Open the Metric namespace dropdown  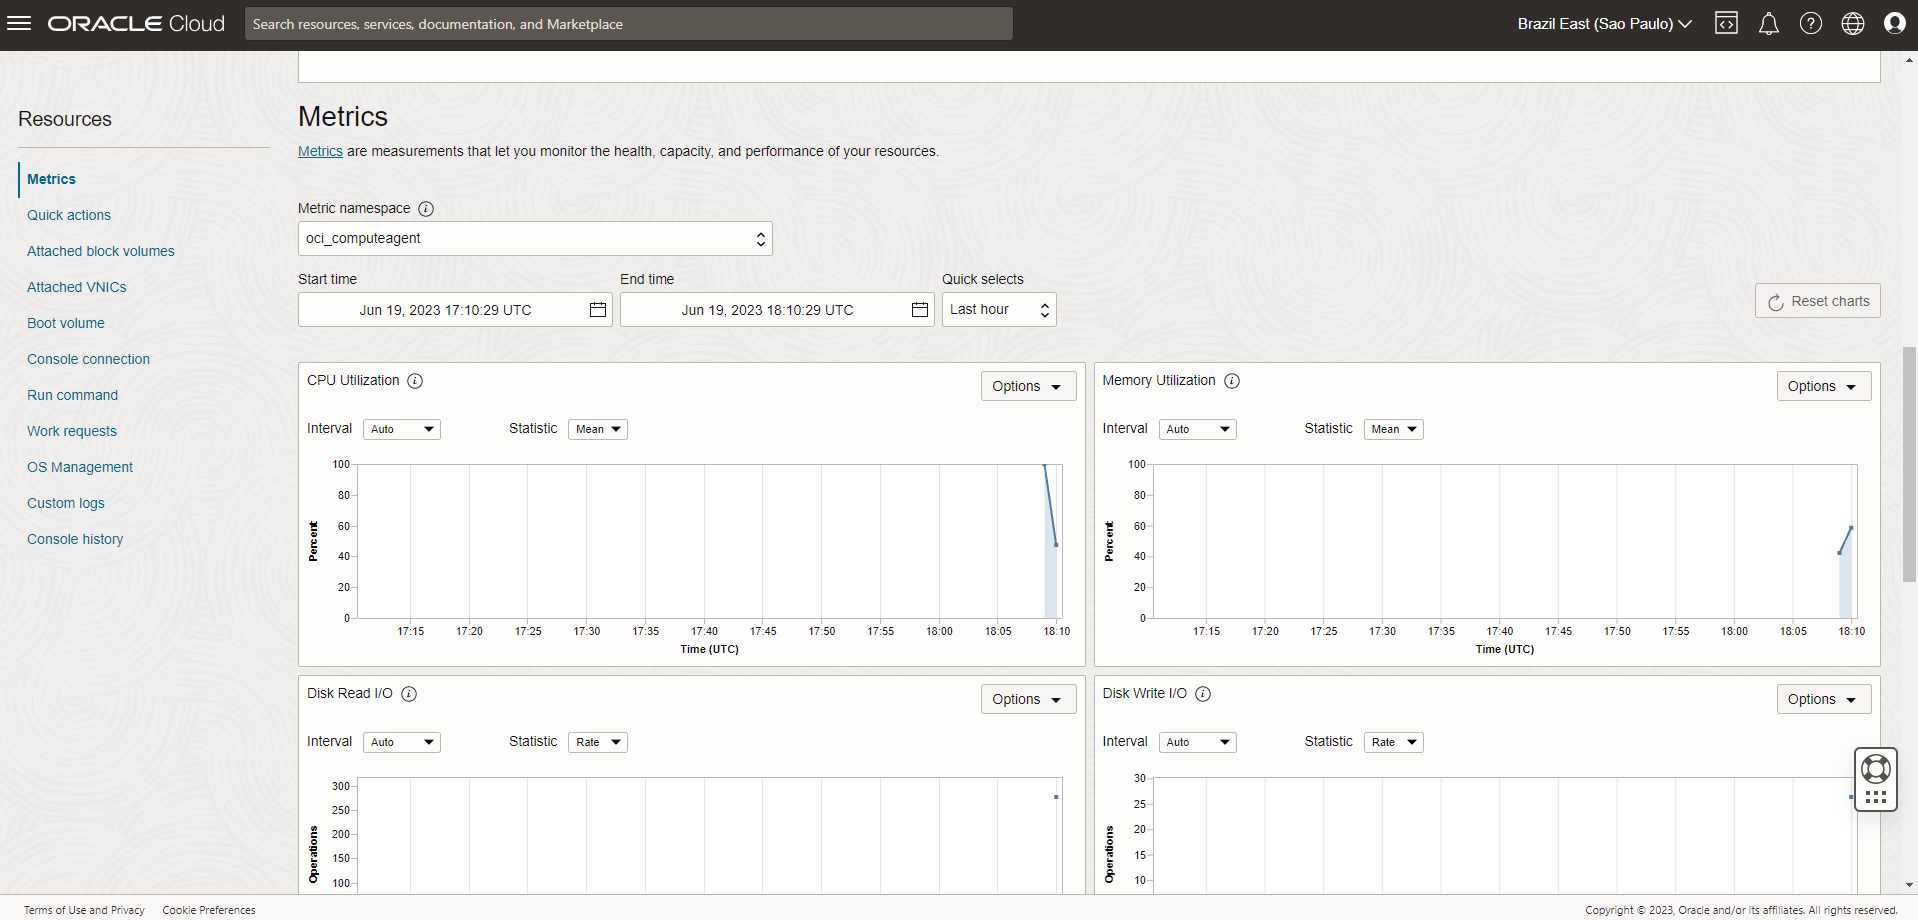(x=535, y=239)
